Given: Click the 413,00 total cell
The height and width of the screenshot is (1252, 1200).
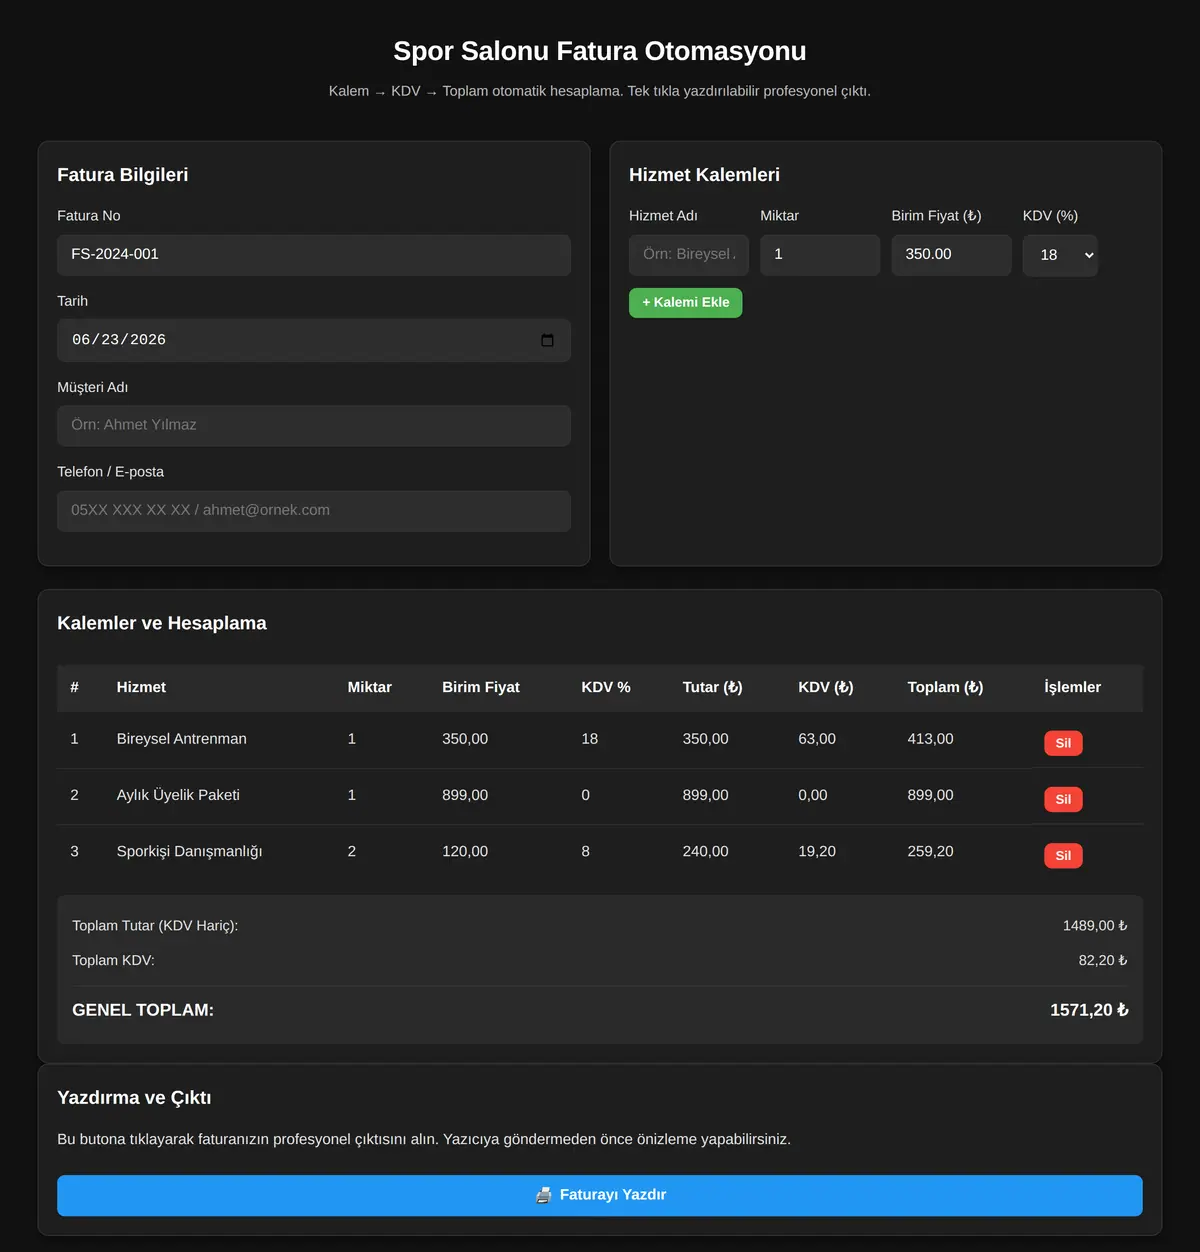Looking at the screenshot, I should tap(930, 739).
